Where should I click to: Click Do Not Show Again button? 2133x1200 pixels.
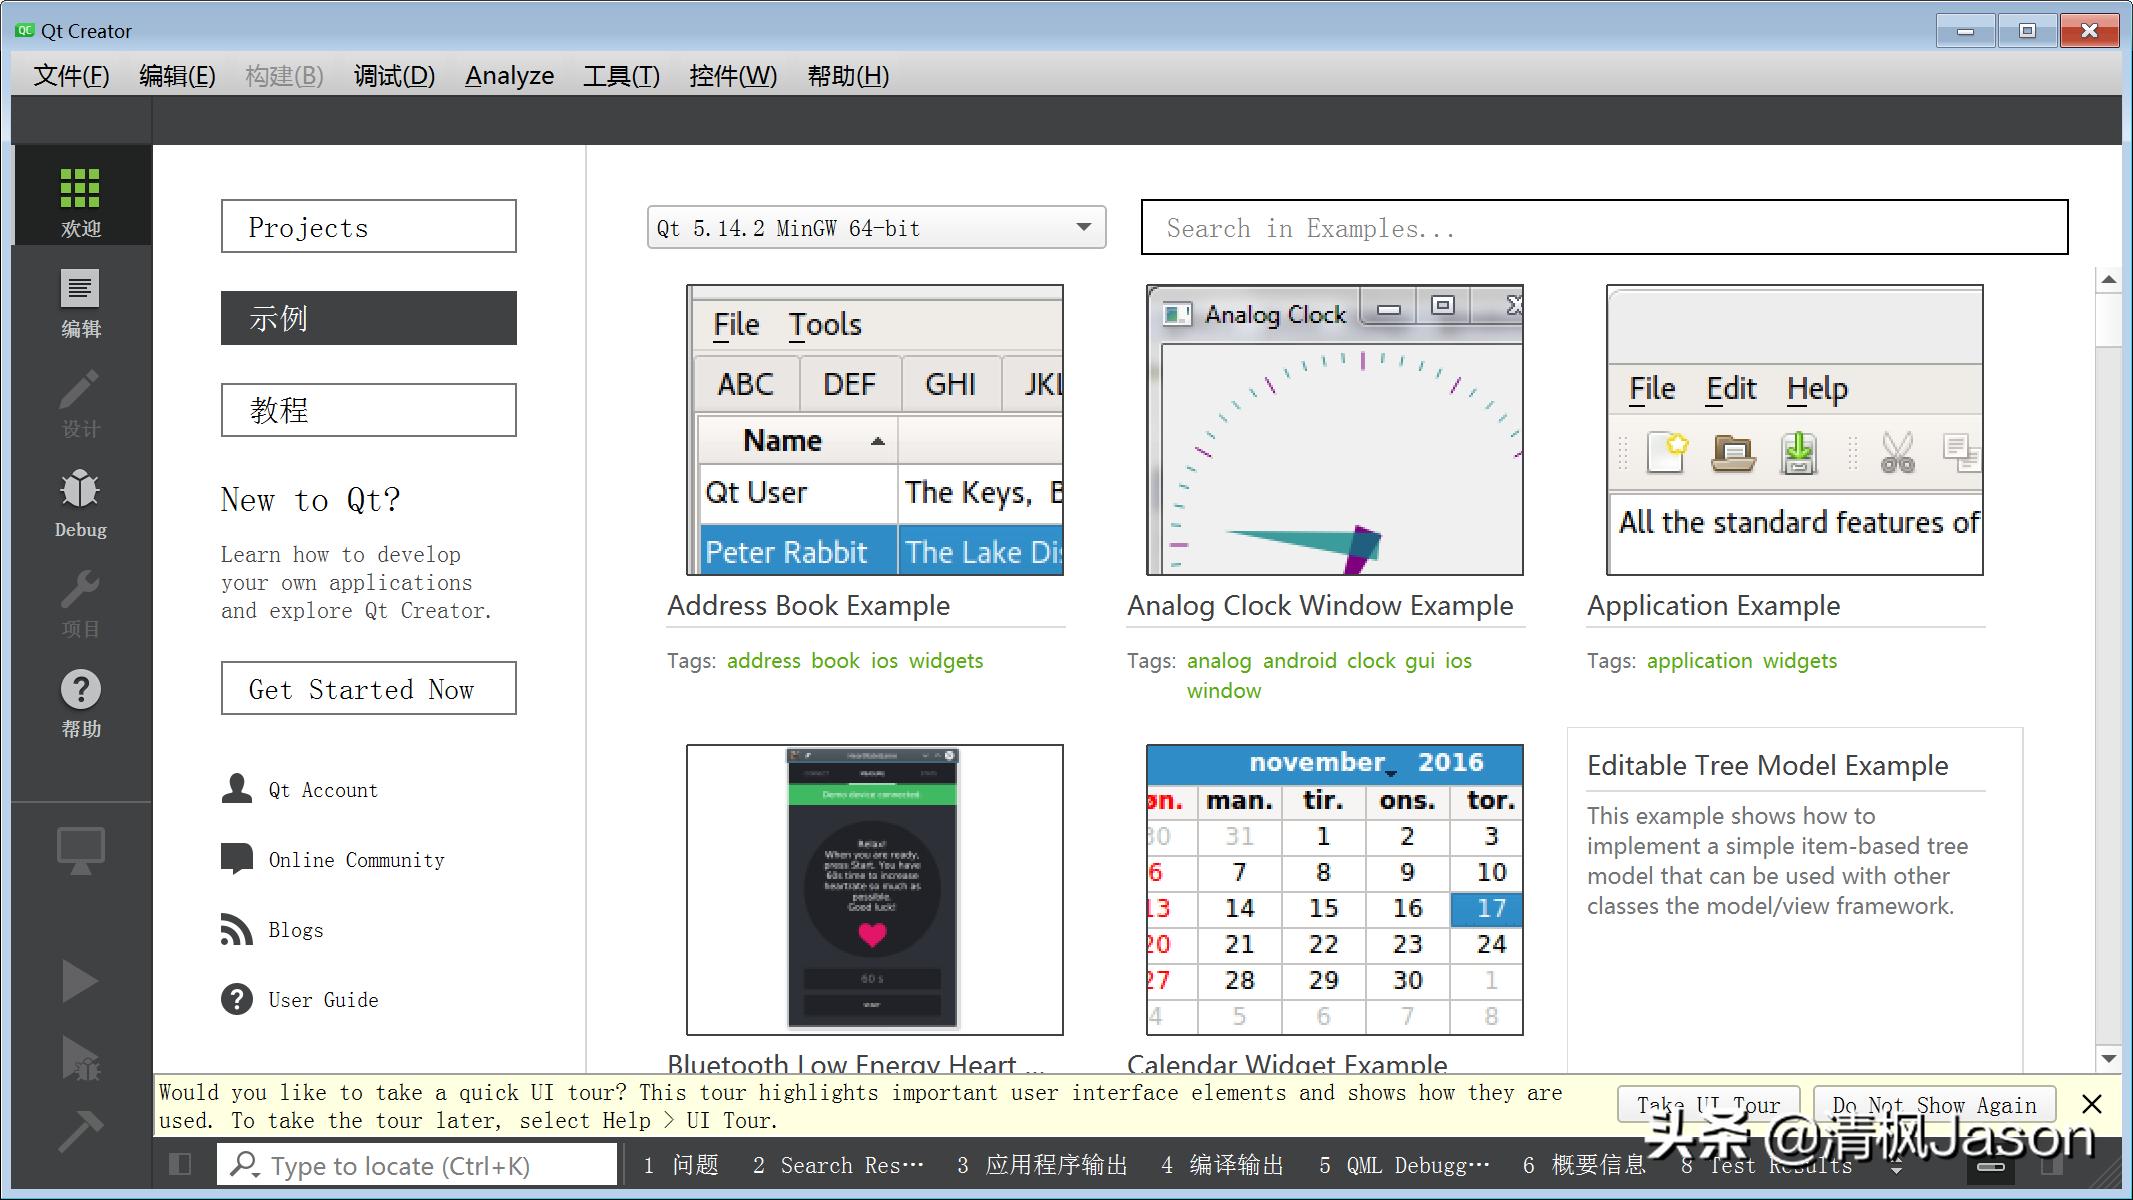click(x=1934, y=1104)
